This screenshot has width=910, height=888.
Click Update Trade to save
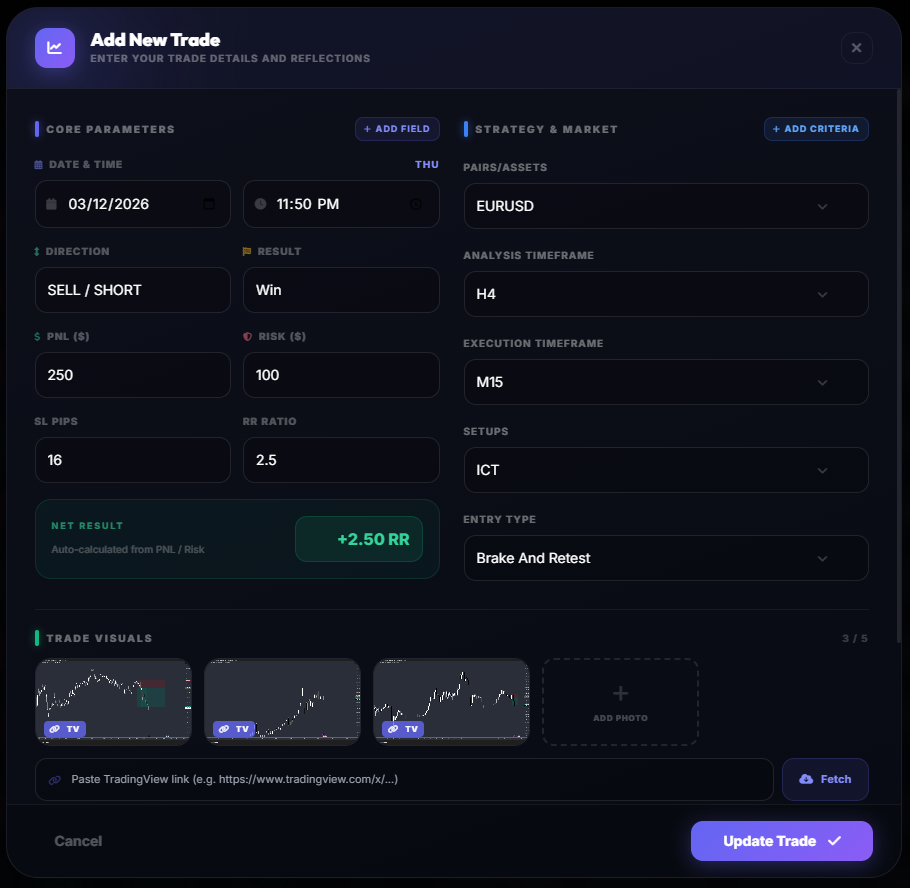[x=781, y=841]
